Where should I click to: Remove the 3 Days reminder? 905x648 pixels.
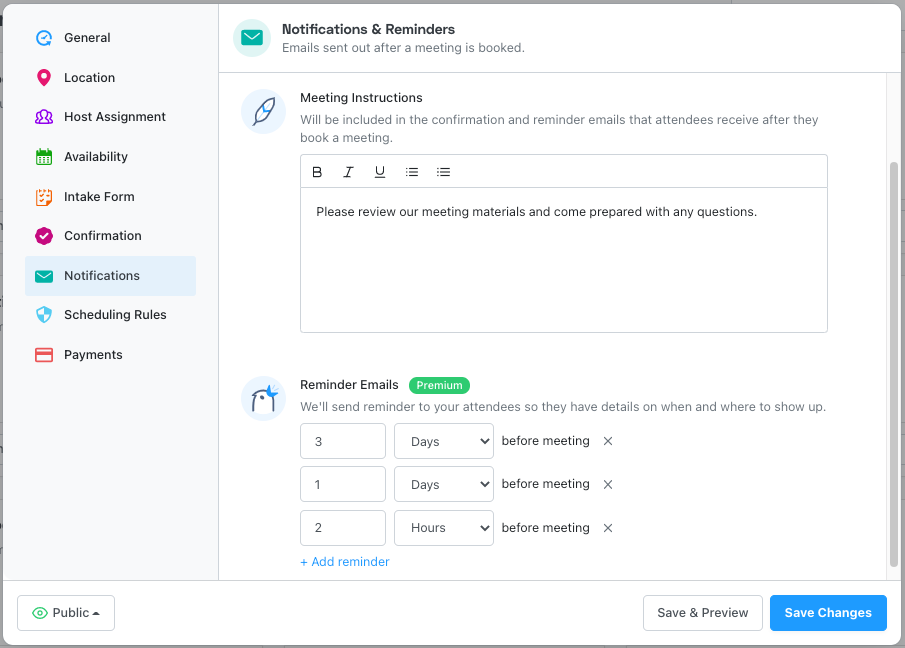(608, 441)
